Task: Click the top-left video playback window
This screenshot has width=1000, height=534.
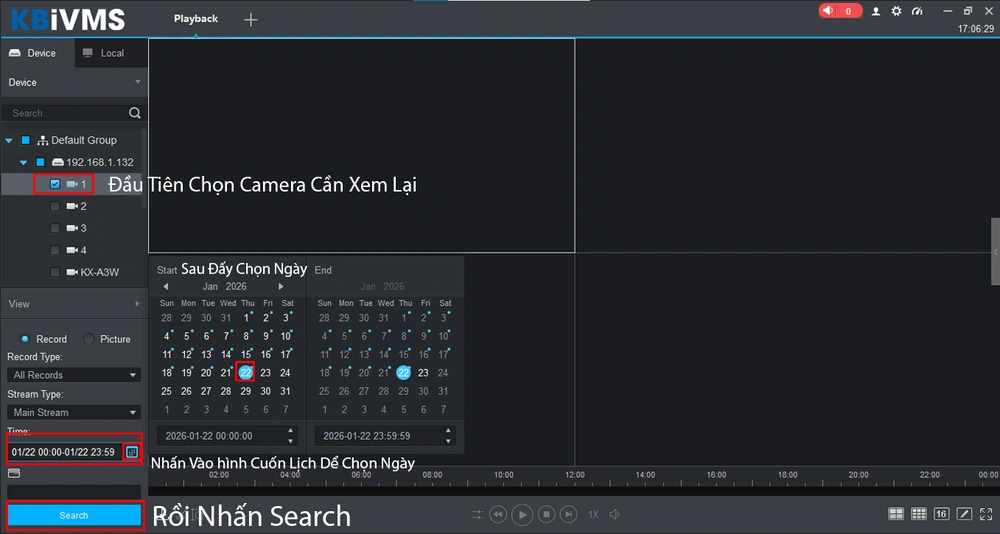Action: pos(362,145)
